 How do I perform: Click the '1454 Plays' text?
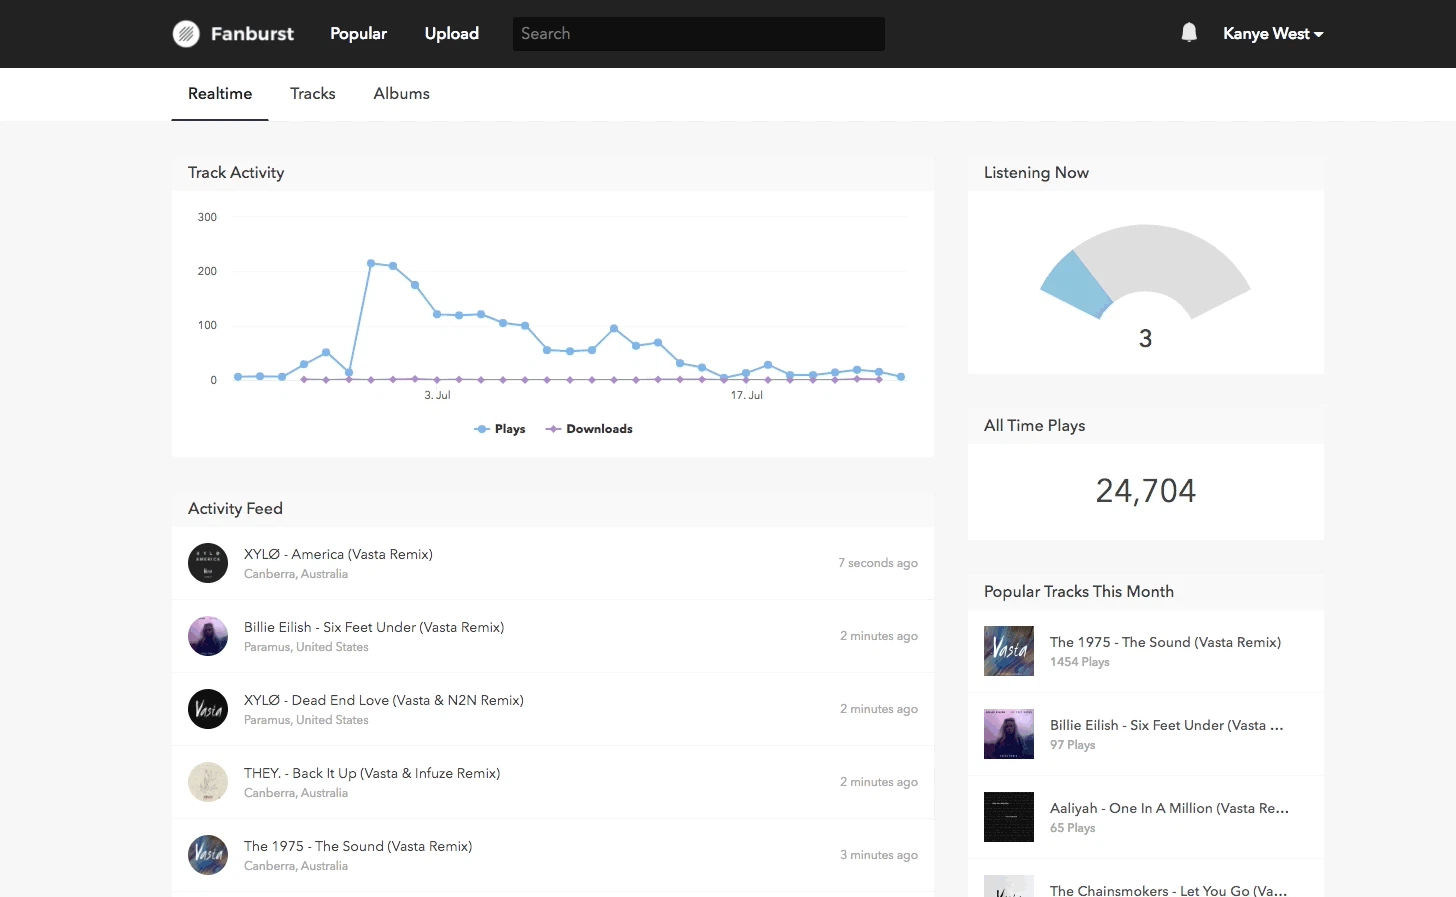[1080, 662]
